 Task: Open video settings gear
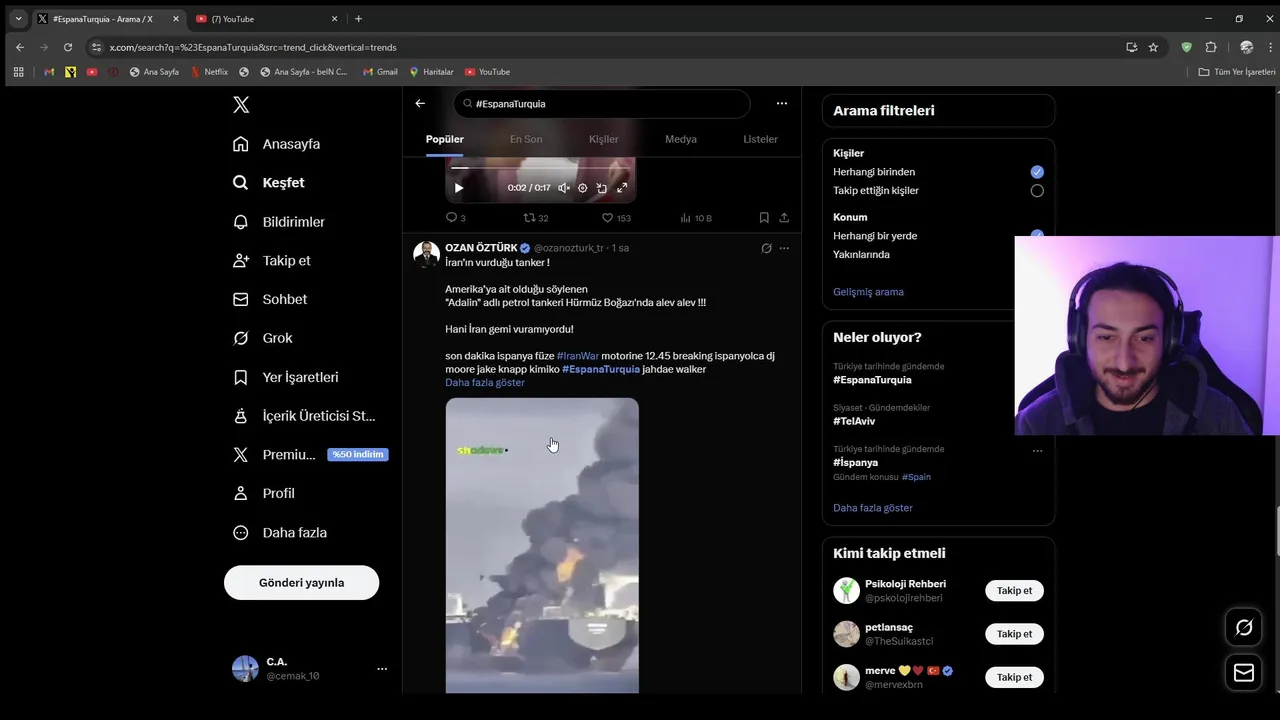coord(583,188)
